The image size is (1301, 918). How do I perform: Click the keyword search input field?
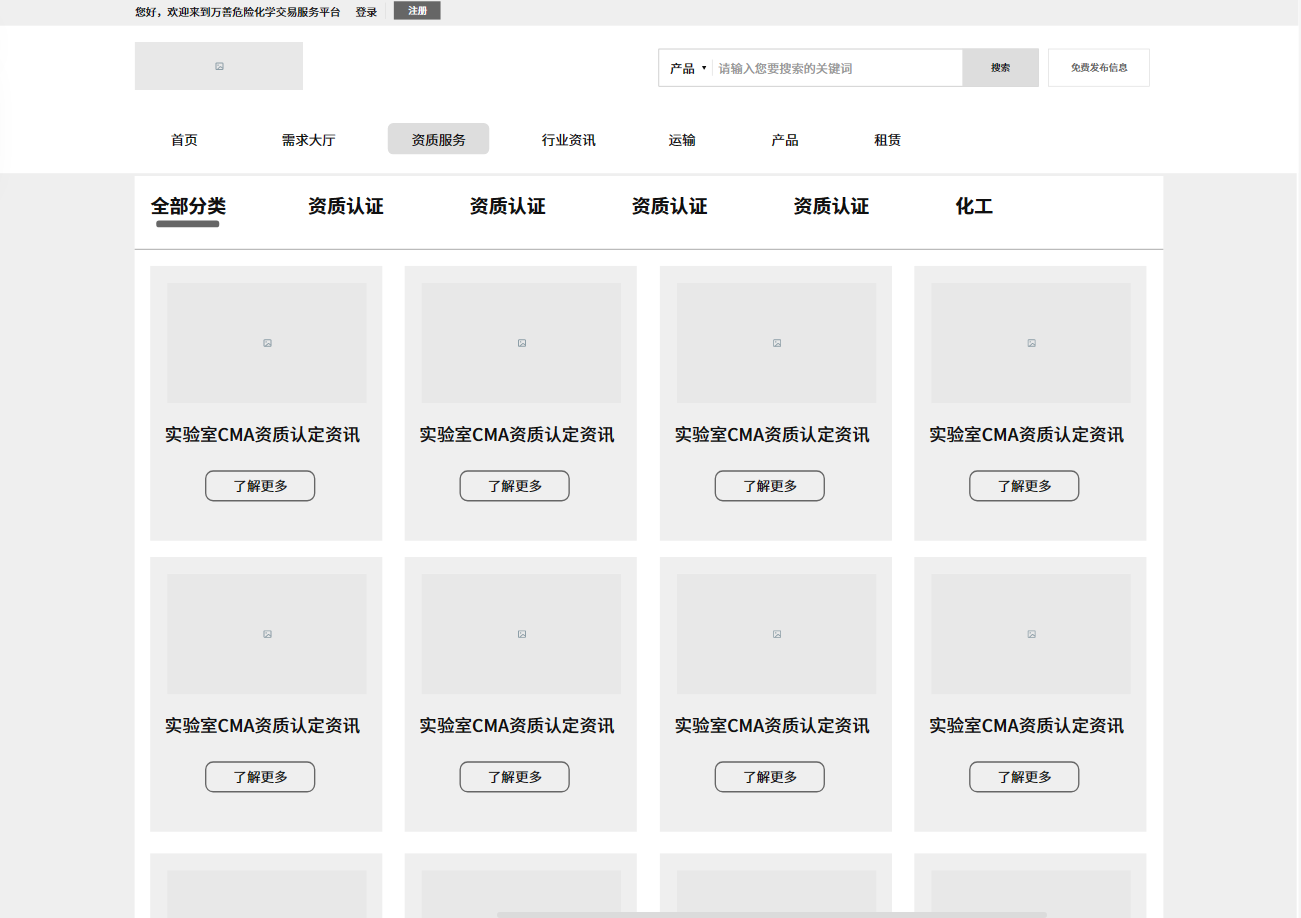point(836,69)
